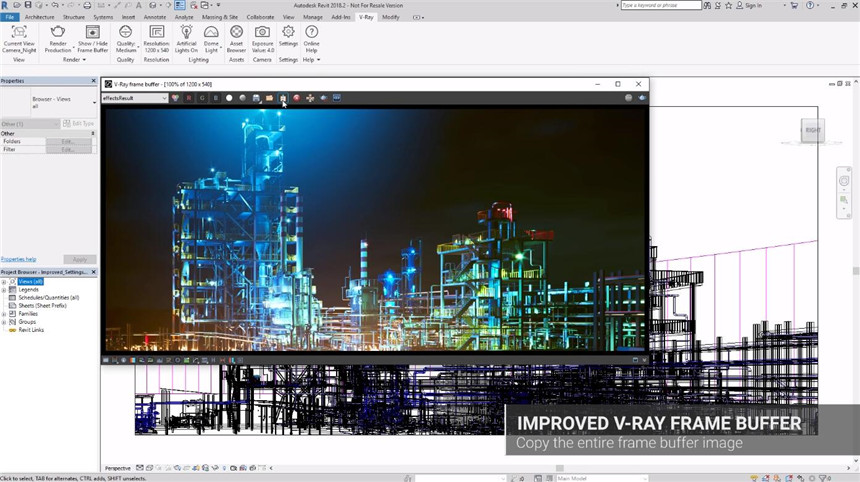Click the Render Production teapot icon
The width and height of the screenshot is (860, 482).
click(58, 35)
